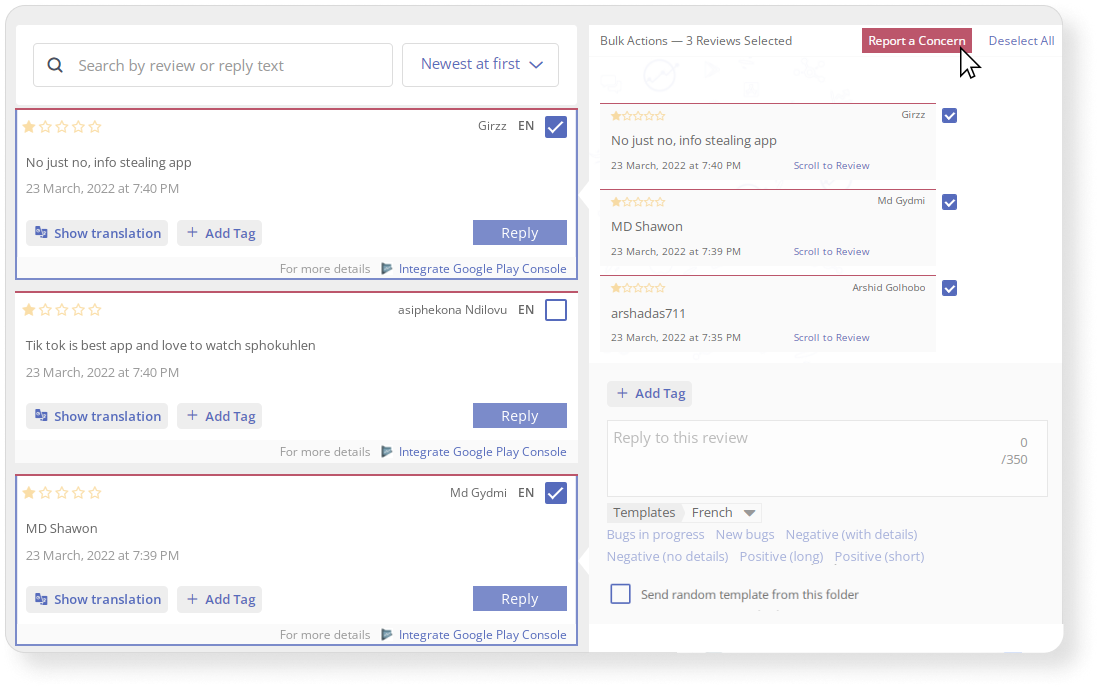
Task: Select the New bugs template
Action: tap(745, 535)
